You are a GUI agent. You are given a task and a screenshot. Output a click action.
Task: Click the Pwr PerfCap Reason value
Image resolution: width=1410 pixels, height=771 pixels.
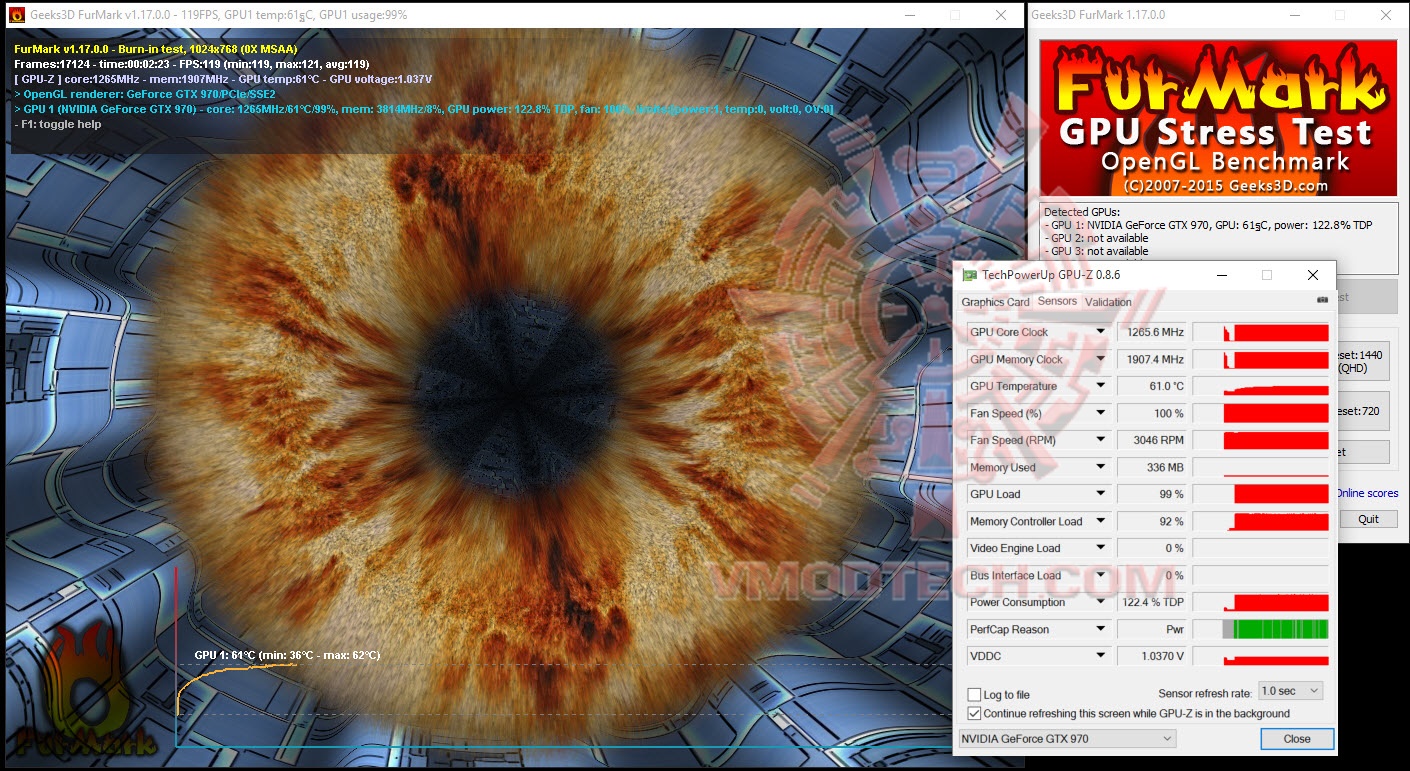pyautogui.click(x=1152, y=629)
